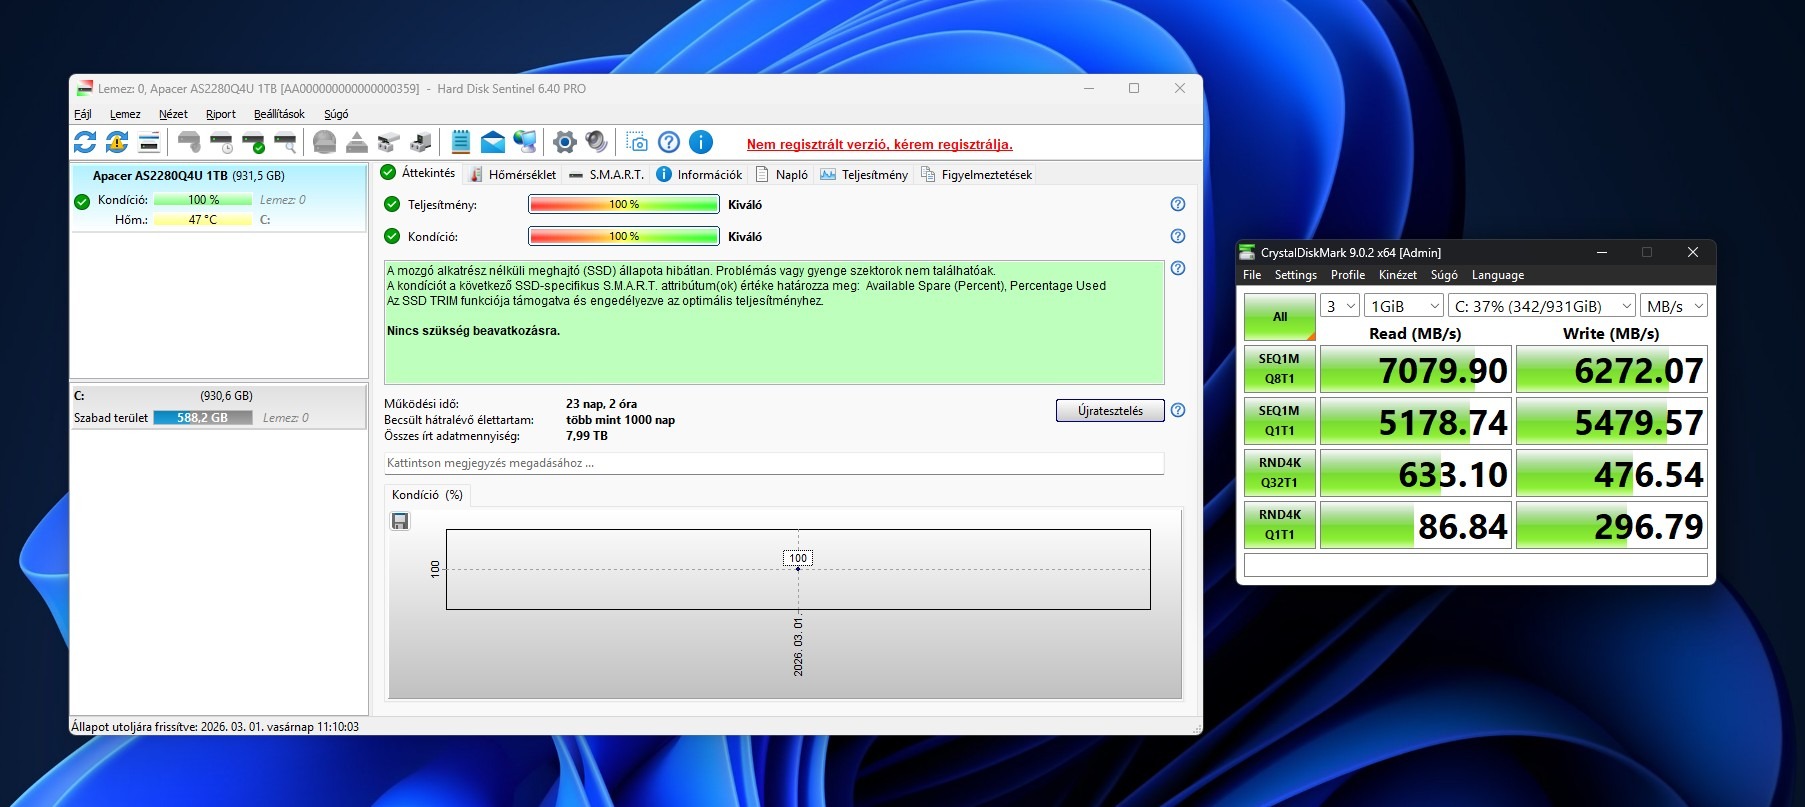Click the Kondíció 100 % gauge bar in overview
This screenshot has width=1805, height=807.
(624, 236)
